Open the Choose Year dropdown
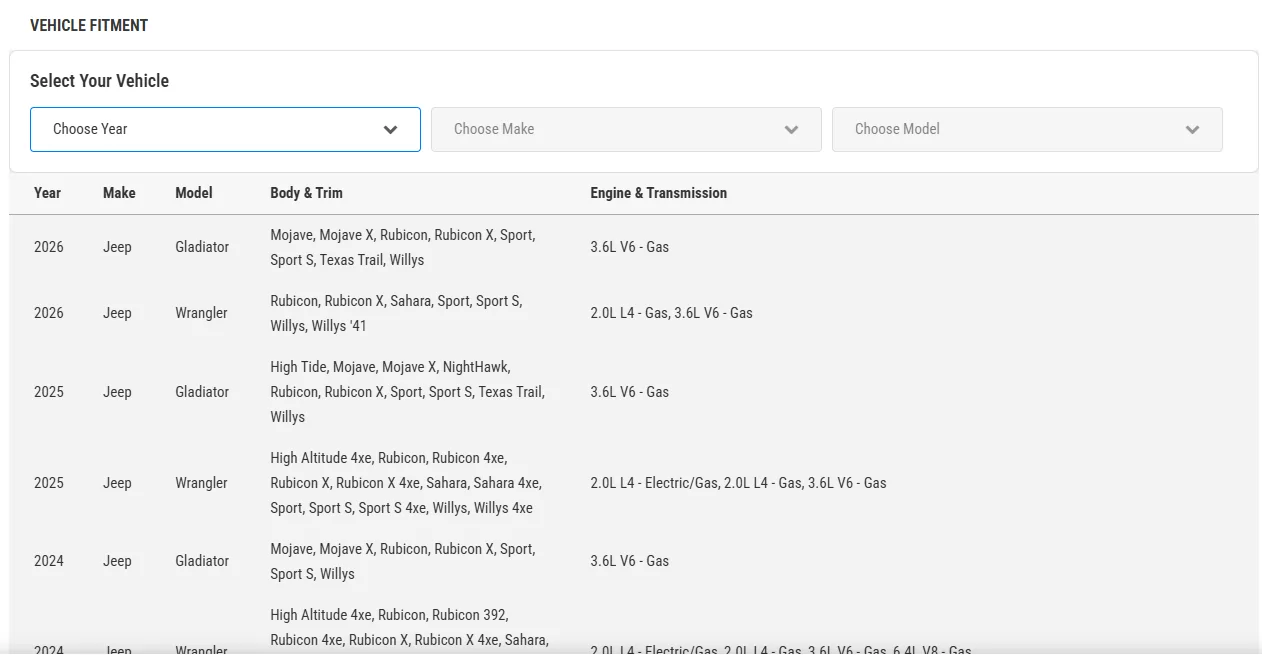This screenshot has height=655, width=1262. coord(225,129)
